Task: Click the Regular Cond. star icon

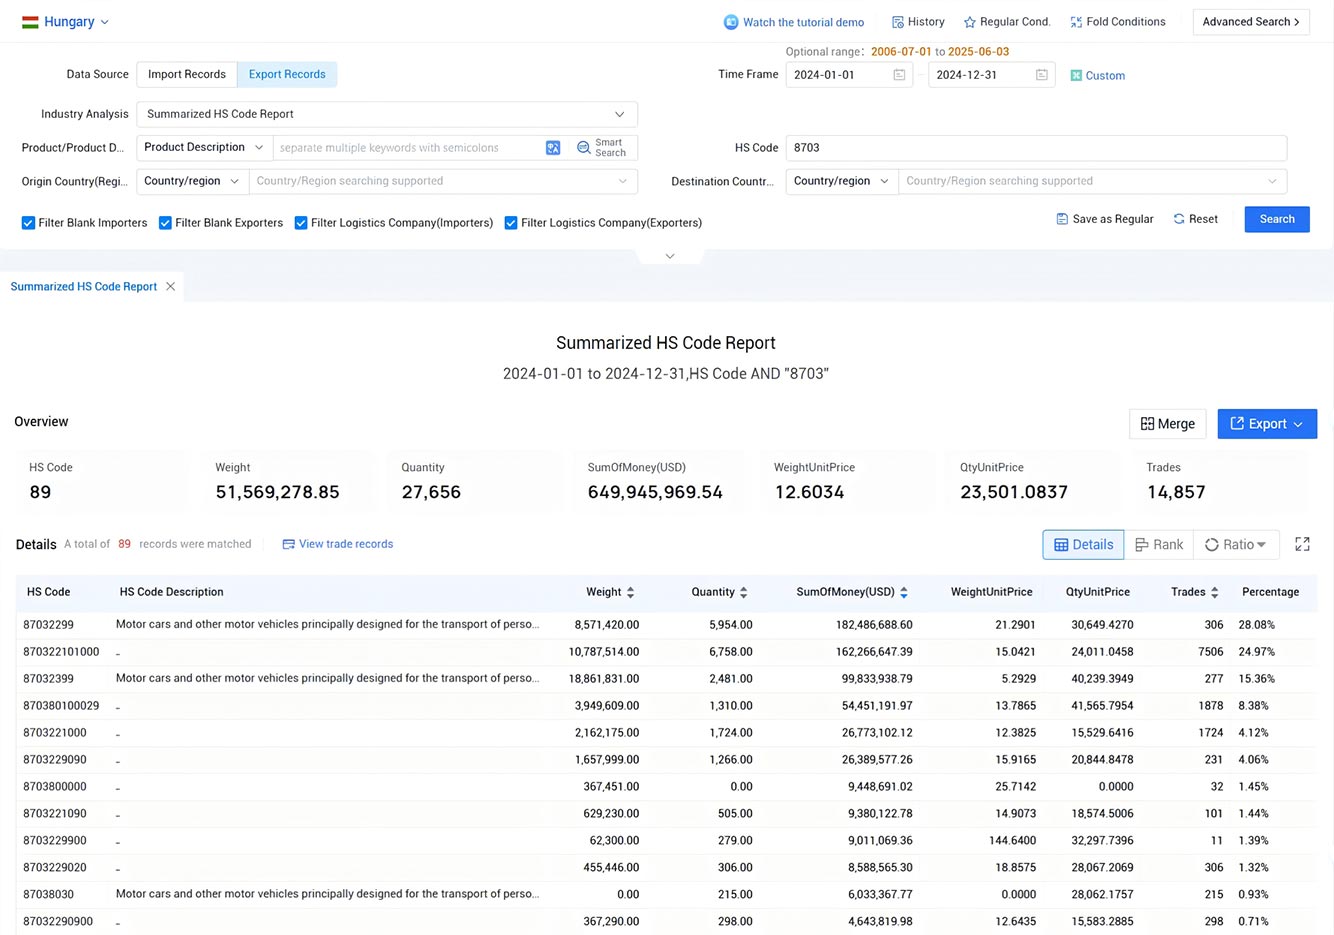Action: pos(968,21)
